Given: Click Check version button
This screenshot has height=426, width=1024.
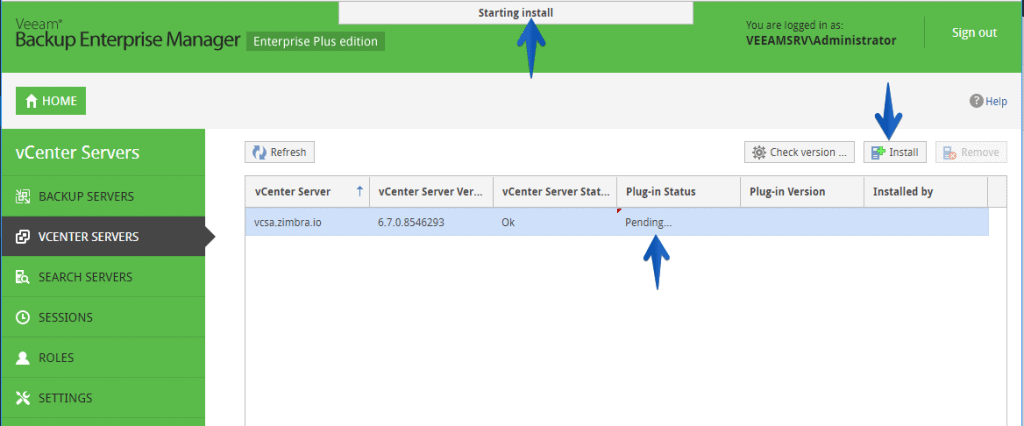Looking at the screenshot, I should 799,152.
